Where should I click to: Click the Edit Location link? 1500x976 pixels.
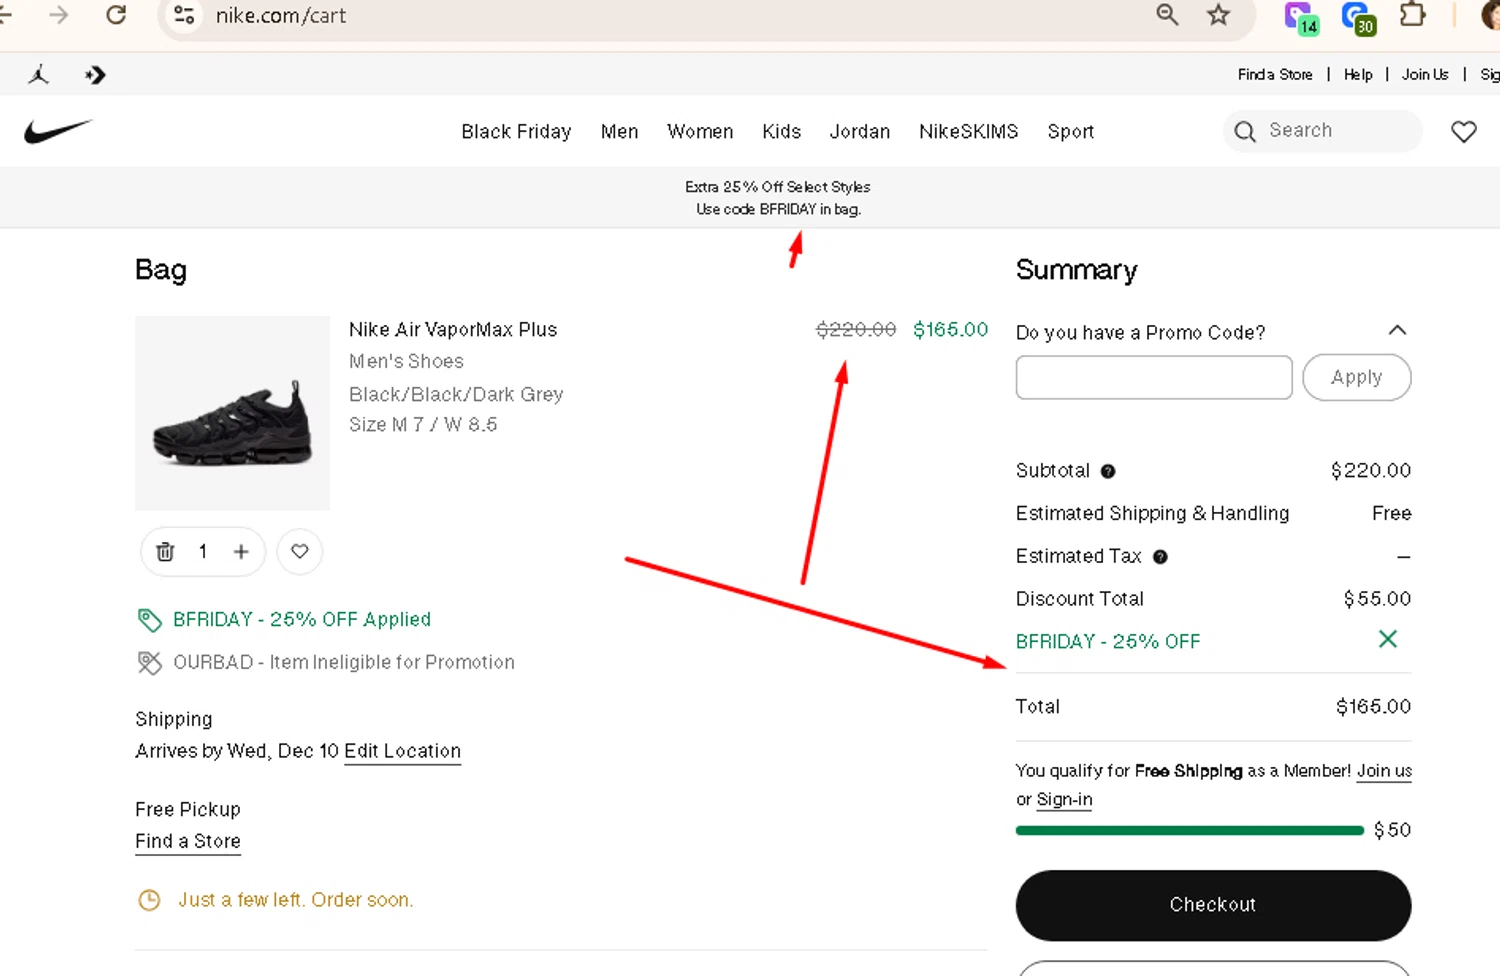pyautogui.click(x=402, y=751)
